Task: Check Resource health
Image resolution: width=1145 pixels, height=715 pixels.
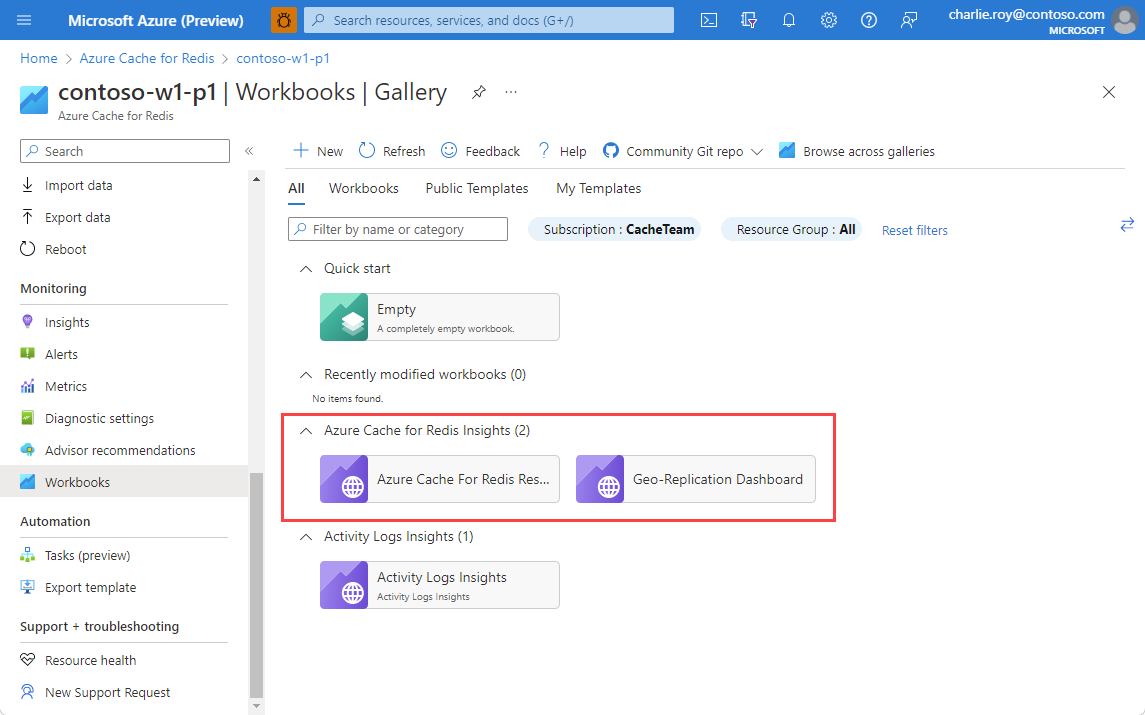Action: click(90, 659)
